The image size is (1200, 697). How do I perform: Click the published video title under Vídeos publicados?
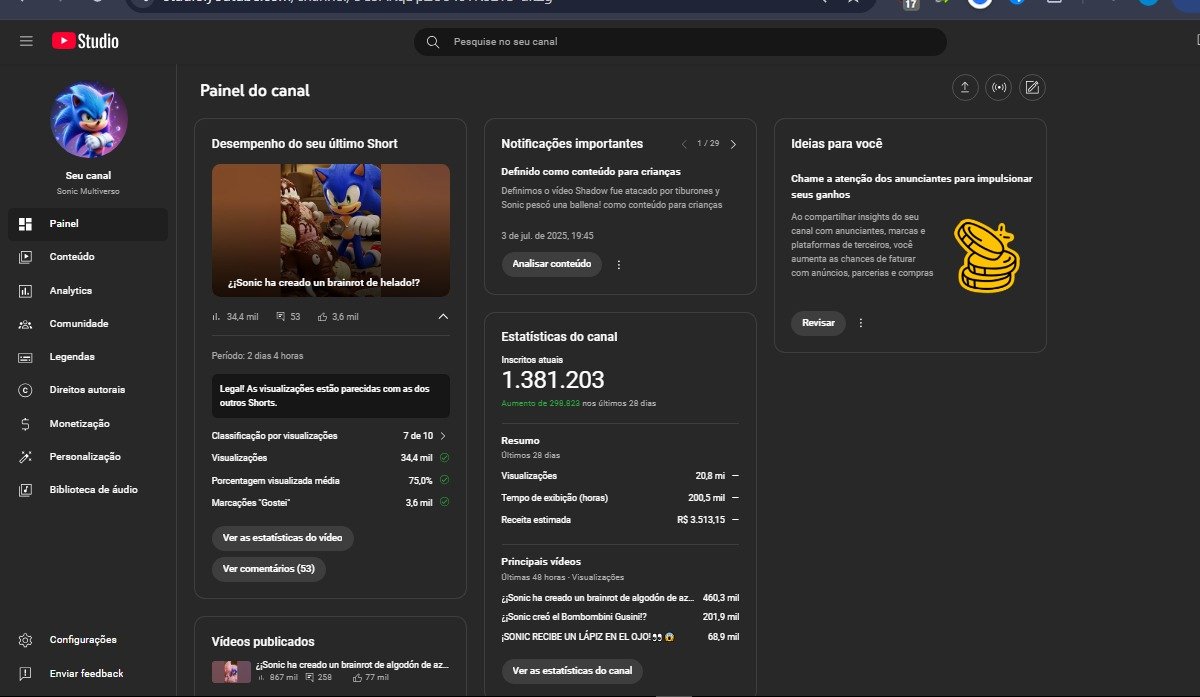tap(353, 665)
